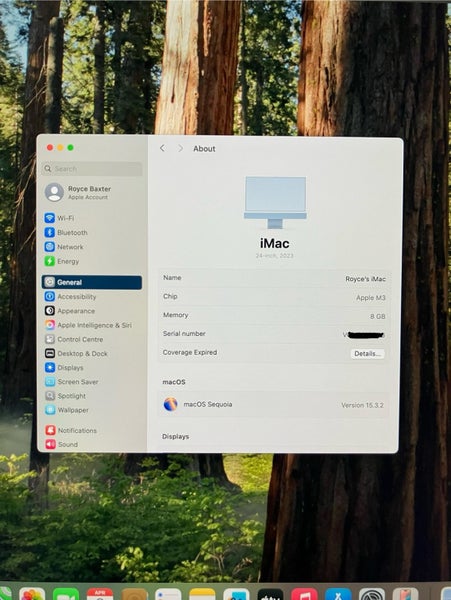Image resolution: width=451 pixels, height=600 pixels.
Task: Click the 8 GB memory value
Action: click(x=378, y=316)
